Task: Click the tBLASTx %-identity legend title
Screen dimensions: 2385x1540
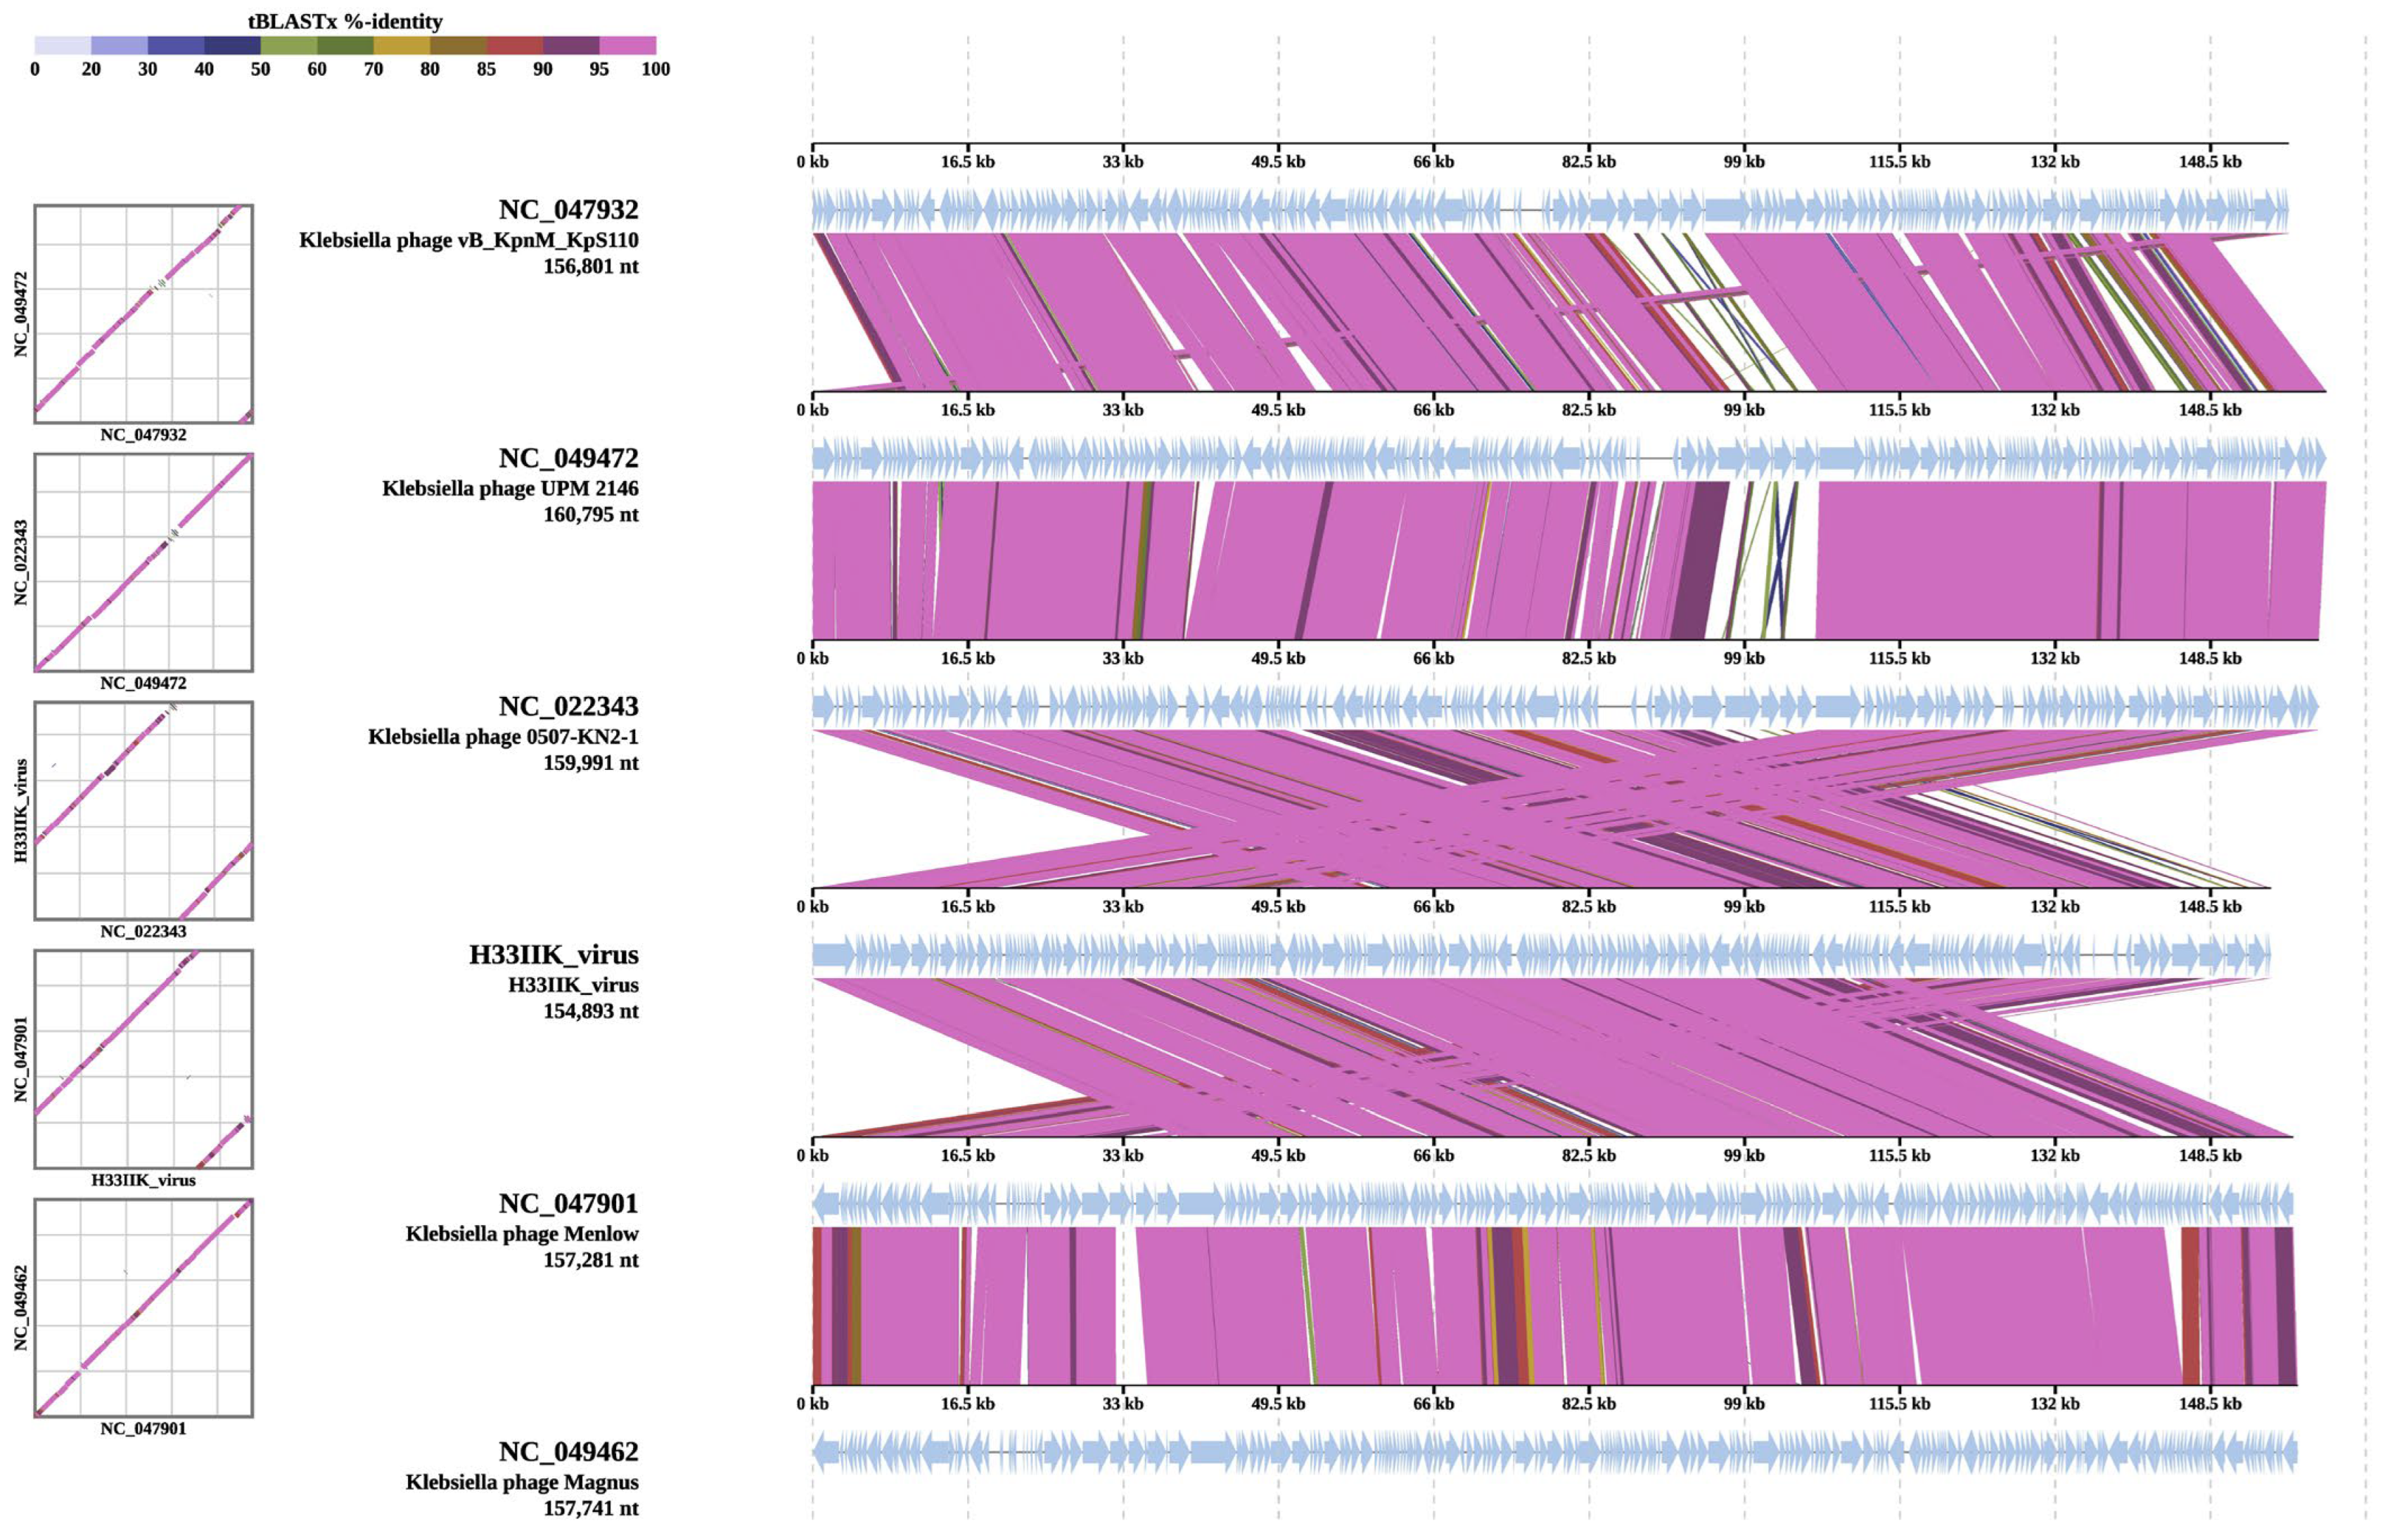Action: click(345, 21)
